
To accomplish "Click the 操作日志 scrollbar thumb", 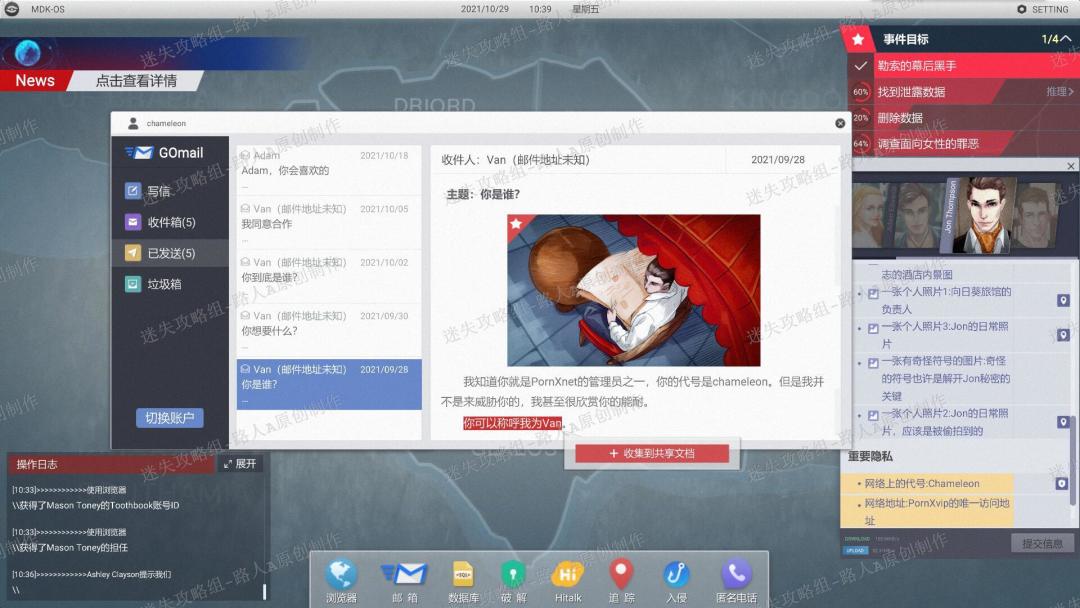I will click(264, 591).
